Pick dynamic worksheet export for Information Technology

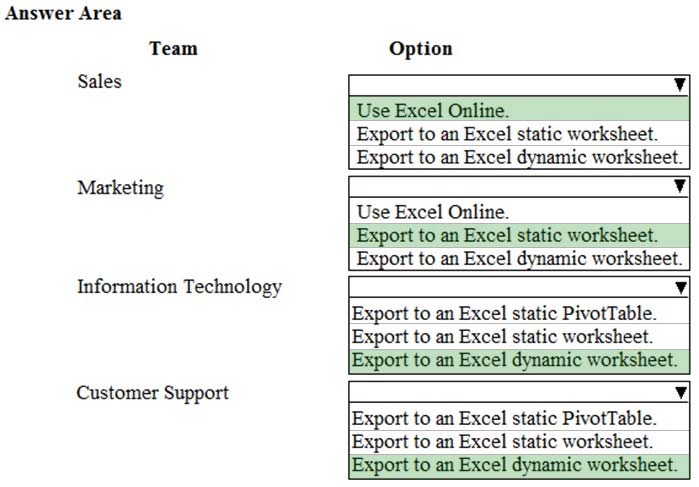[519, 360]
